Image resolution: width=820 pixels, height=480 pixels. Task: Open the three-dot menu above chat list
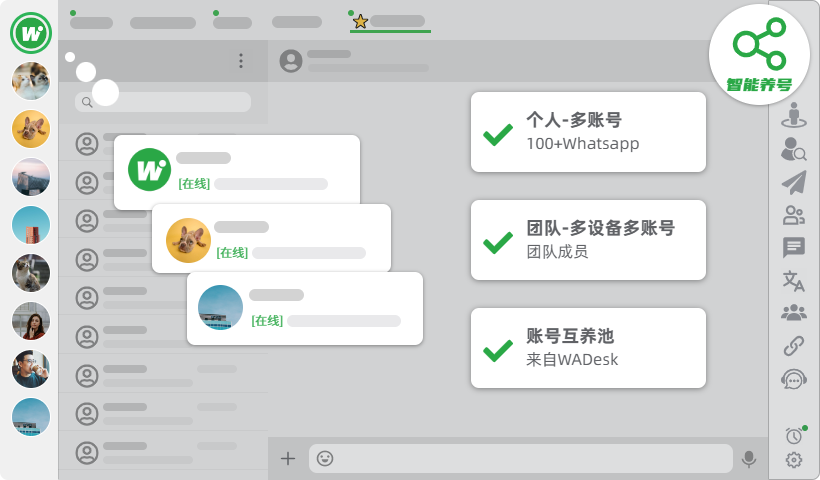(241, 61)
